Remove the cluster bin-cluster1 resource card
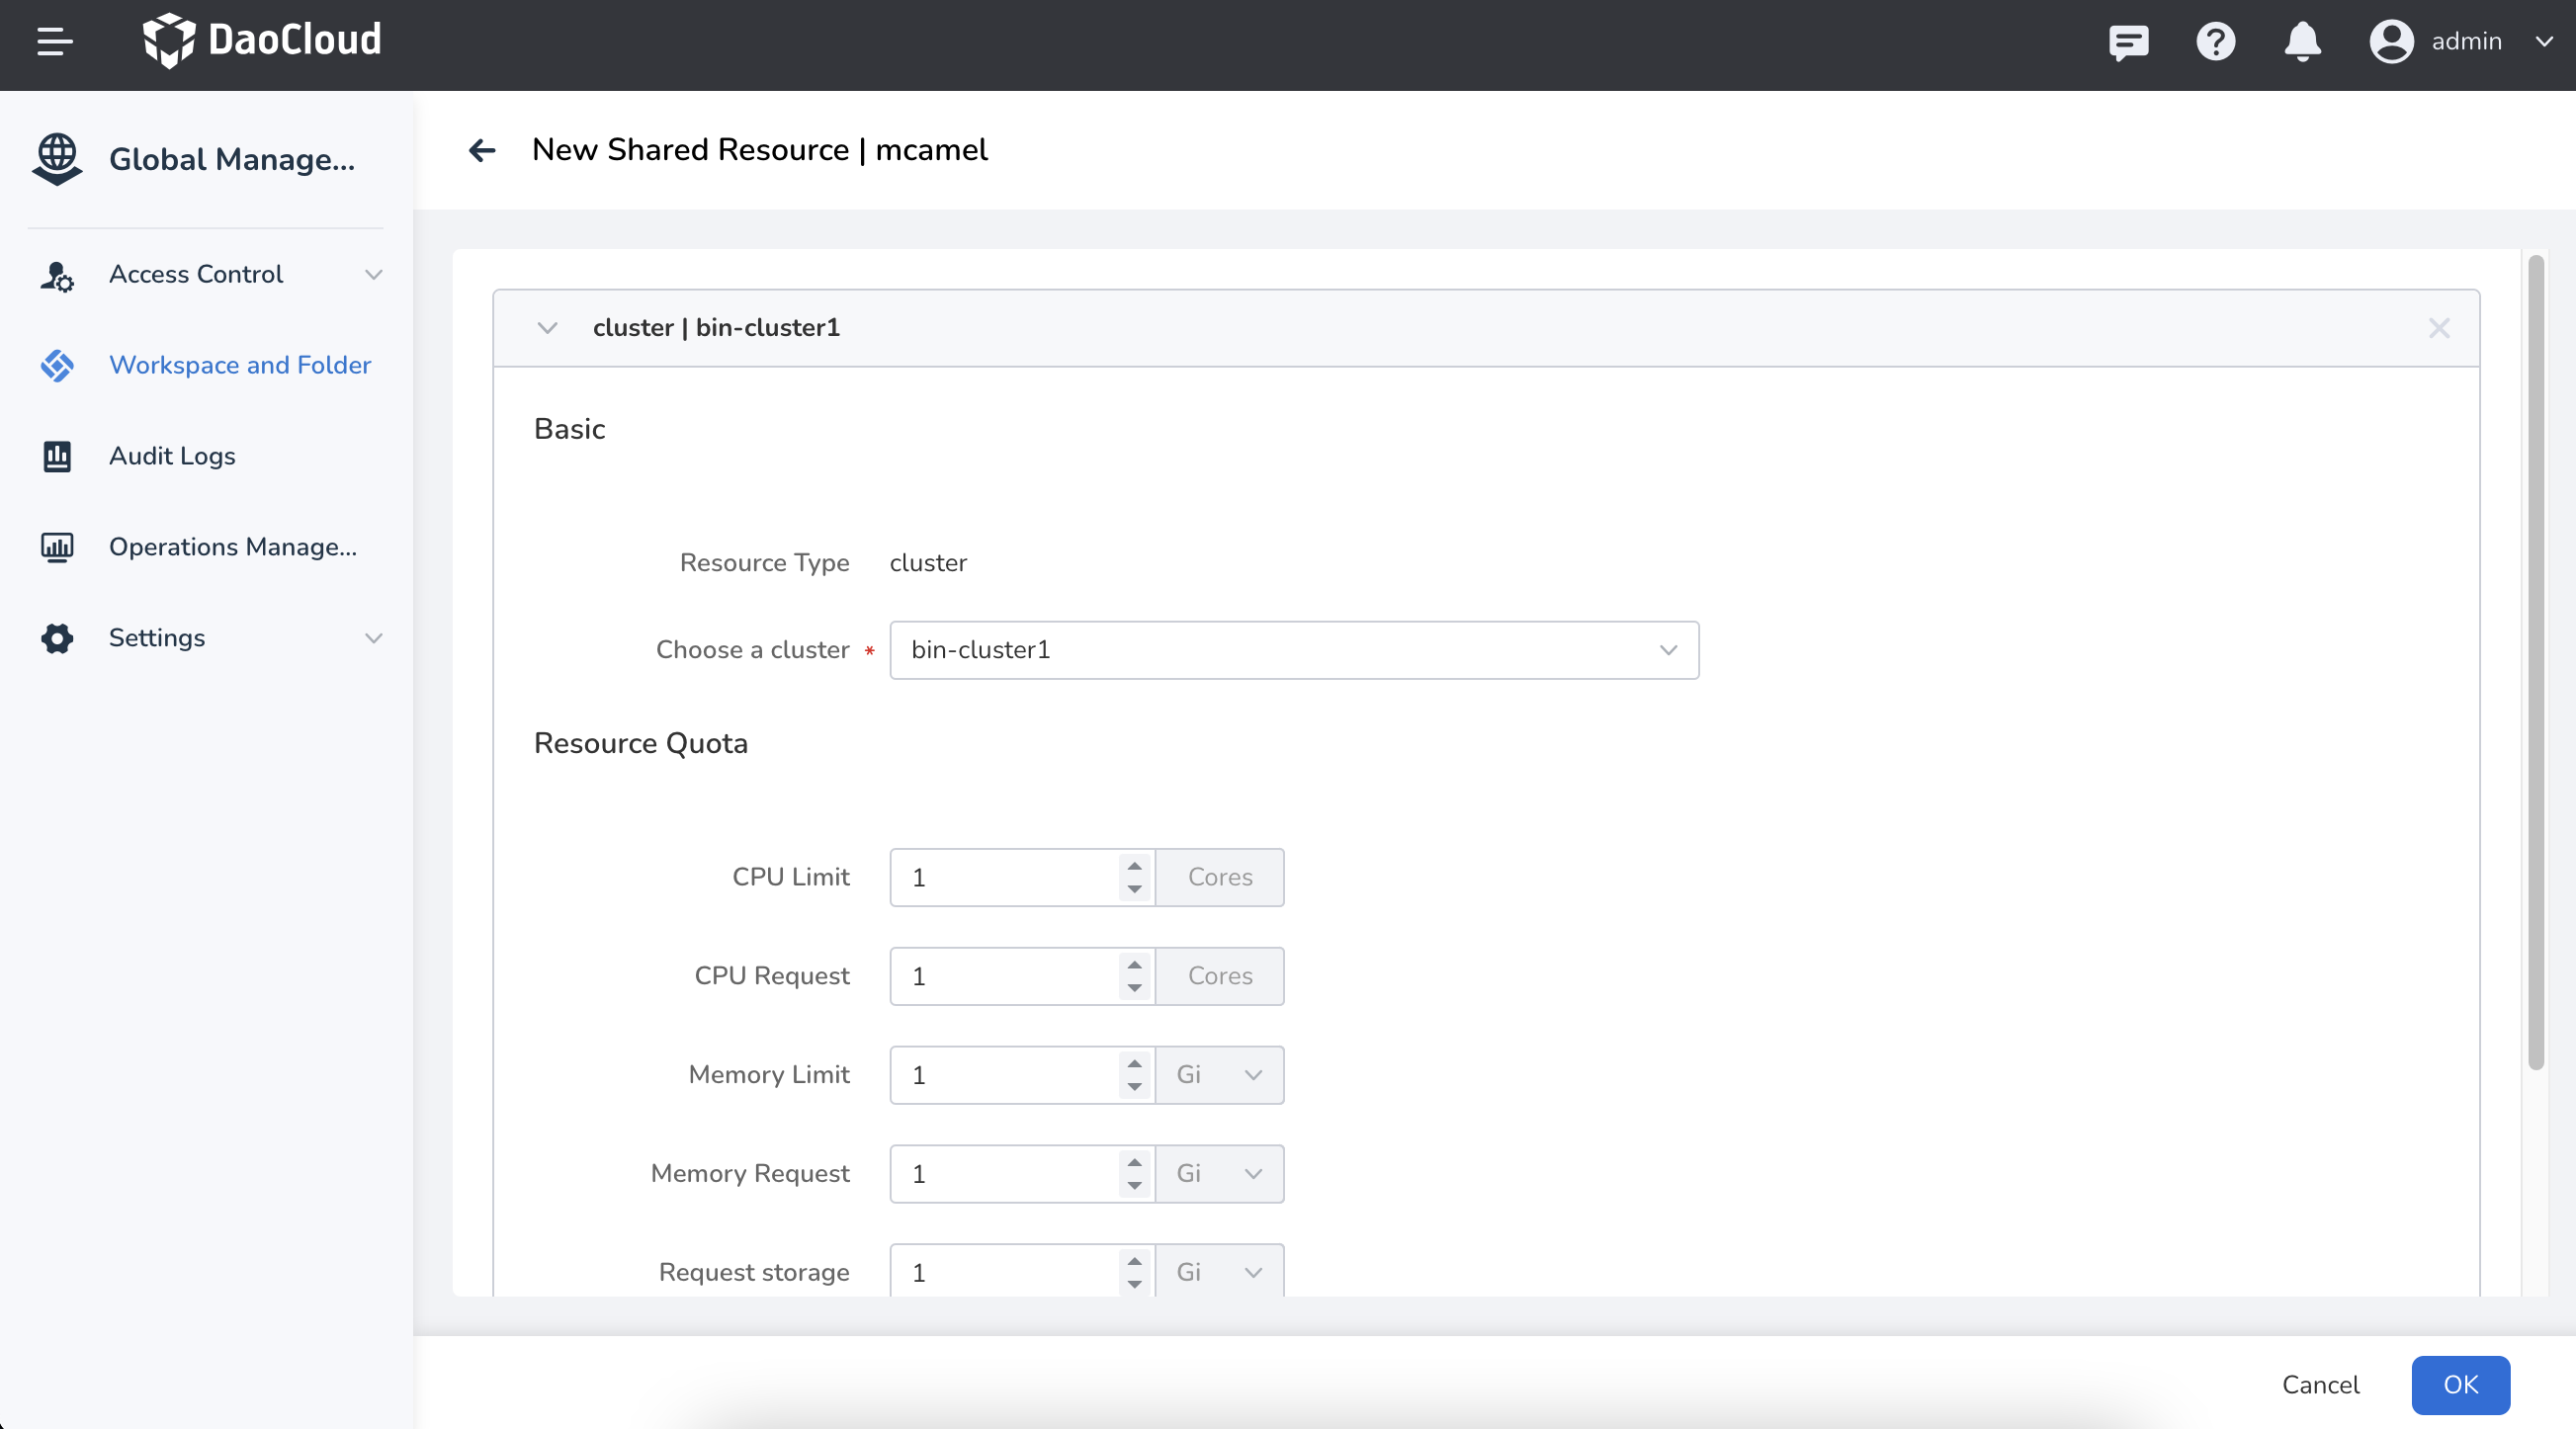The width and height of the screenshot is (2576, 1429). (x=2440, y=328)
